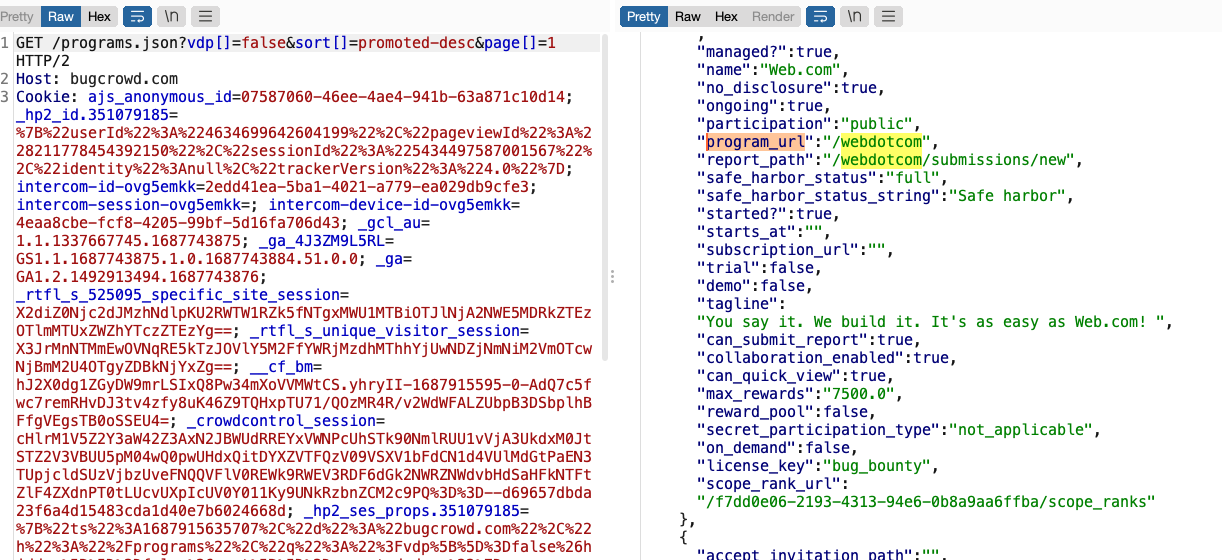
Task: Click the ajs_anonymous_id cookie value
Action: click(x=402, y=97)
